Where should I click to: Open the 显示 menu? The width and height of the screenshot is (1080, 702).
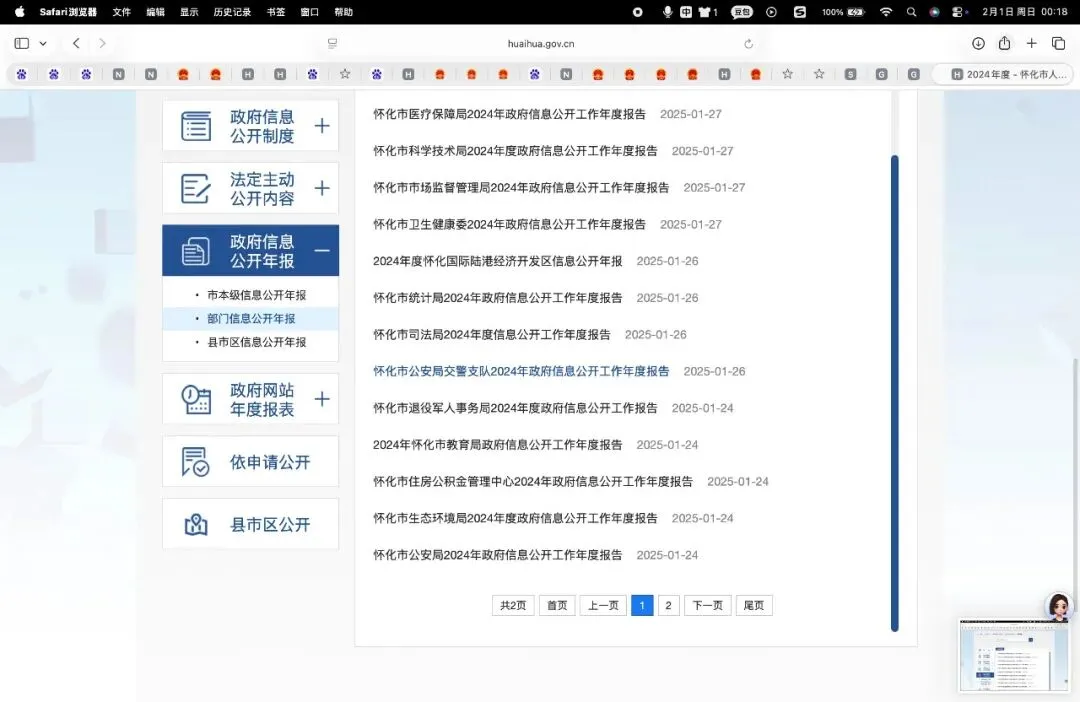(189, 12)
